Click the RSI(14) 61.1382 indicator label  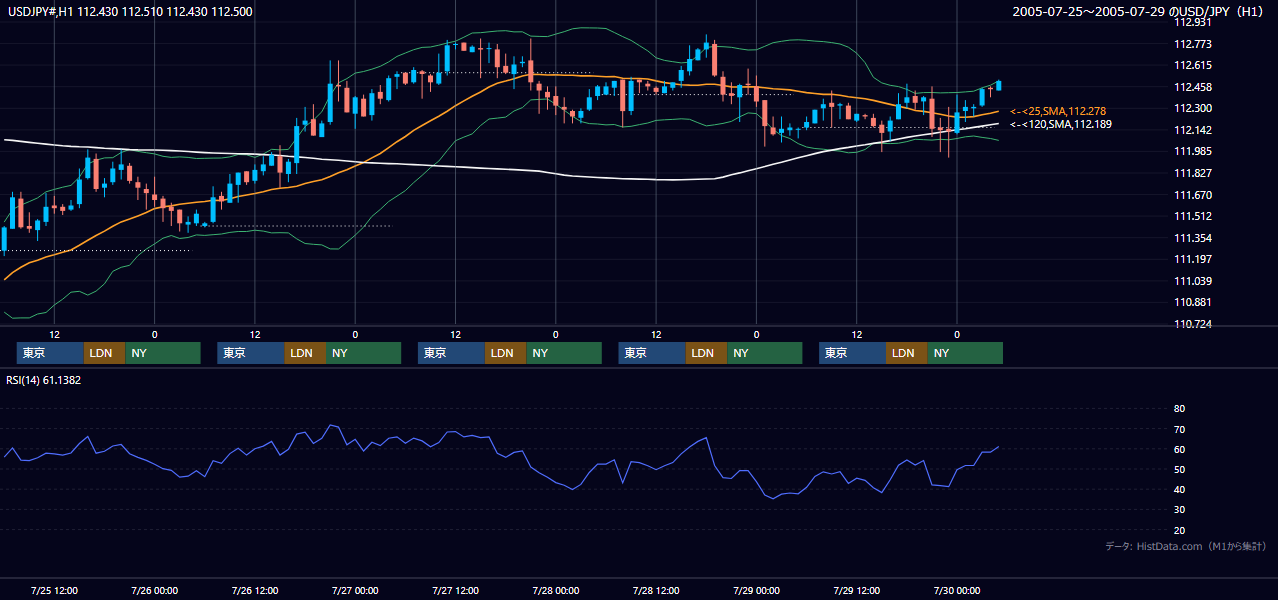44,380
